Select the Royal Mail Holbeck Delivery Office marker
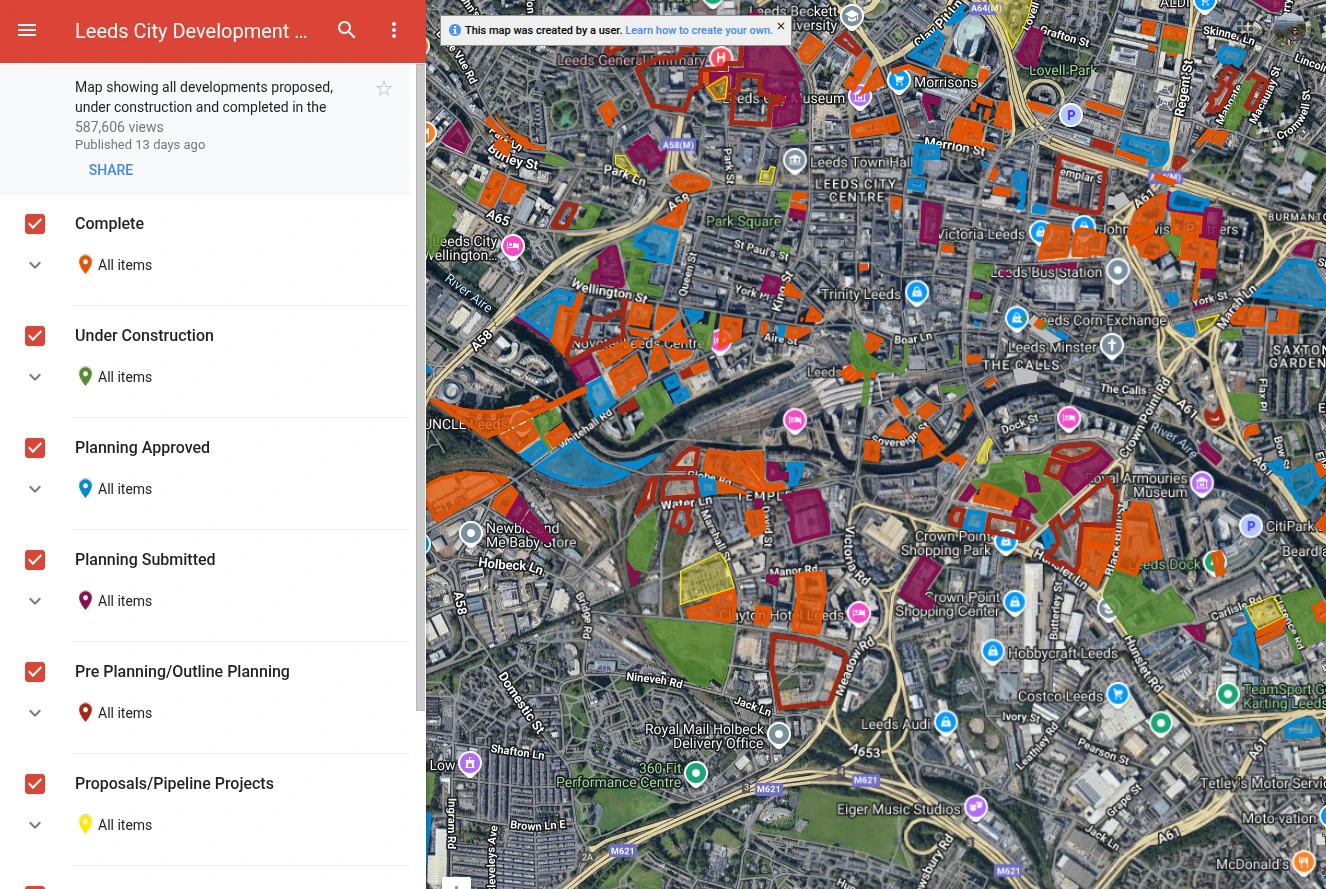The image size is (1326, 889). [x=778, y=736]
